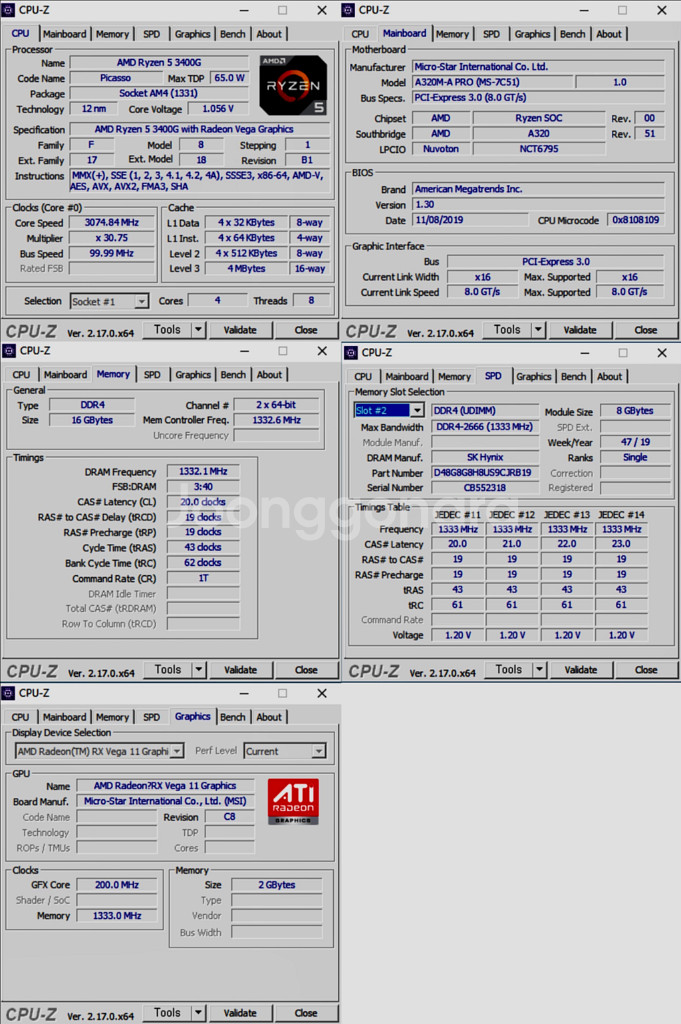This screenshot has height=1024, width=681.
Task: Maximize the SPD CPU-Z window
Action: (623, 352)
